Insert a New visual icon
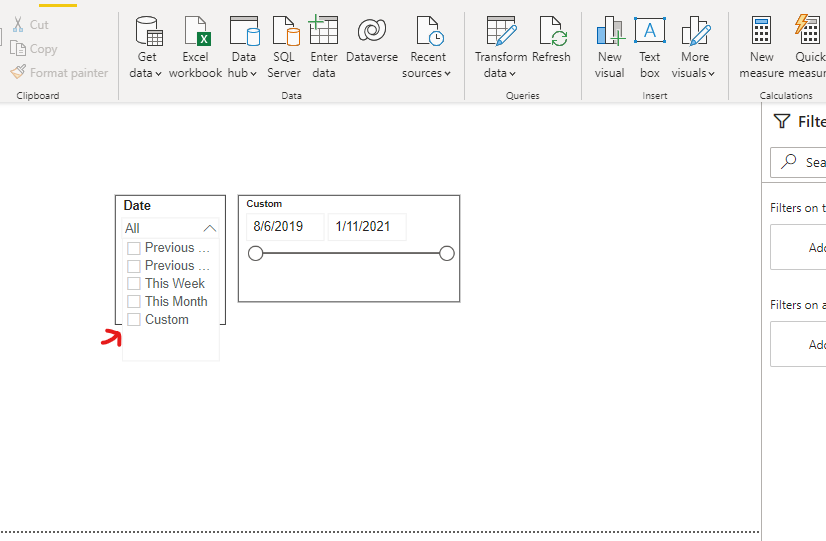Image resolution: width=826 pixels, height=541 pixels. tap(611, 31)
